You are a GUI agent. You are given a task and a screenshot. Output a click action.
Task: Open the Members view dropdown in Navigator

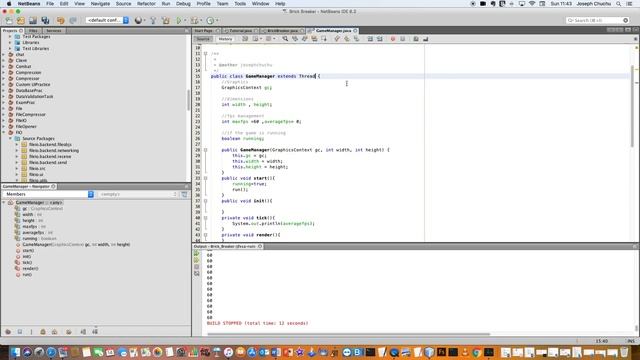click(49, 194)
